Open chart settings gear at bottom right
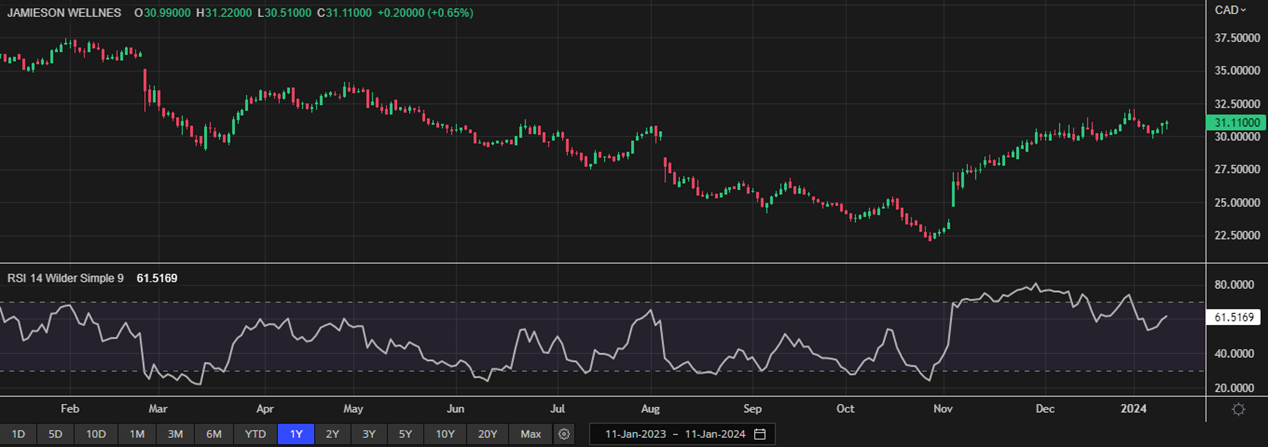This screenshot has height=447, width=1268. [x=1238, y=409]
